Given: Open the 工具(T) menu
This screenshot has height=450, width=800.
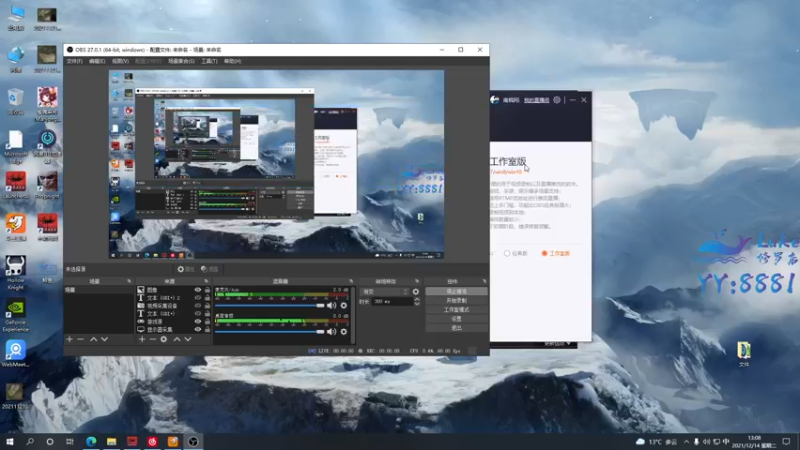Looking at the screenshot, I should coord(209,61).
